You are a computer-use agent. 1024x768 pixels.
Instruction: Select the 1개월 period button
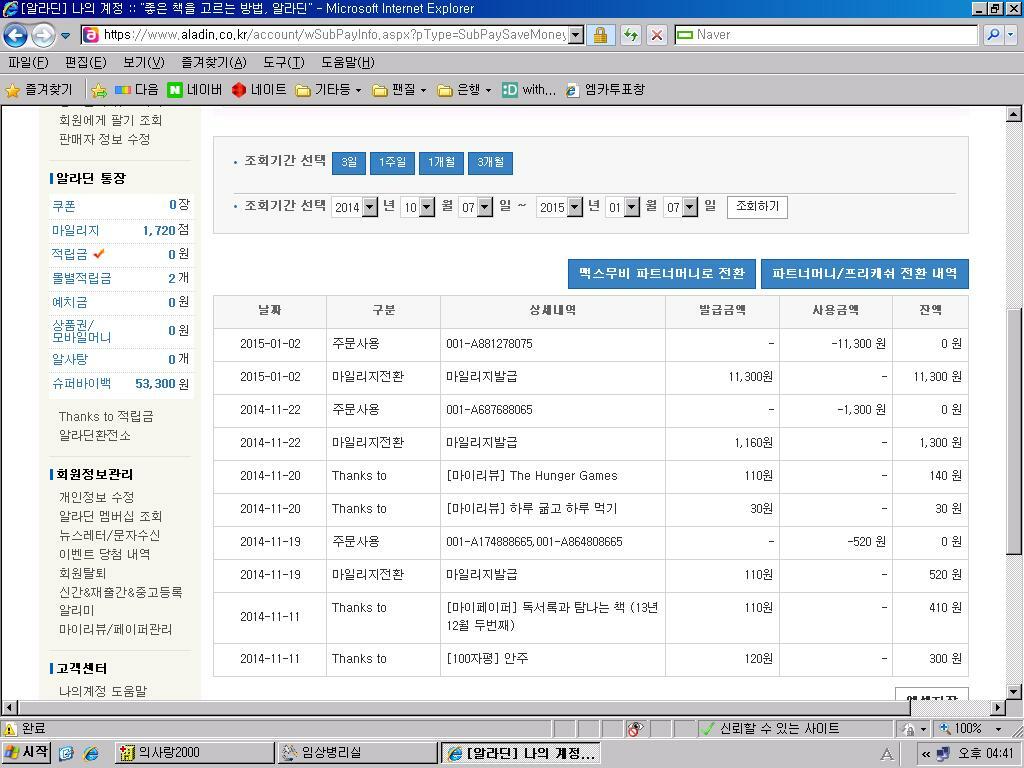[441, 163]
